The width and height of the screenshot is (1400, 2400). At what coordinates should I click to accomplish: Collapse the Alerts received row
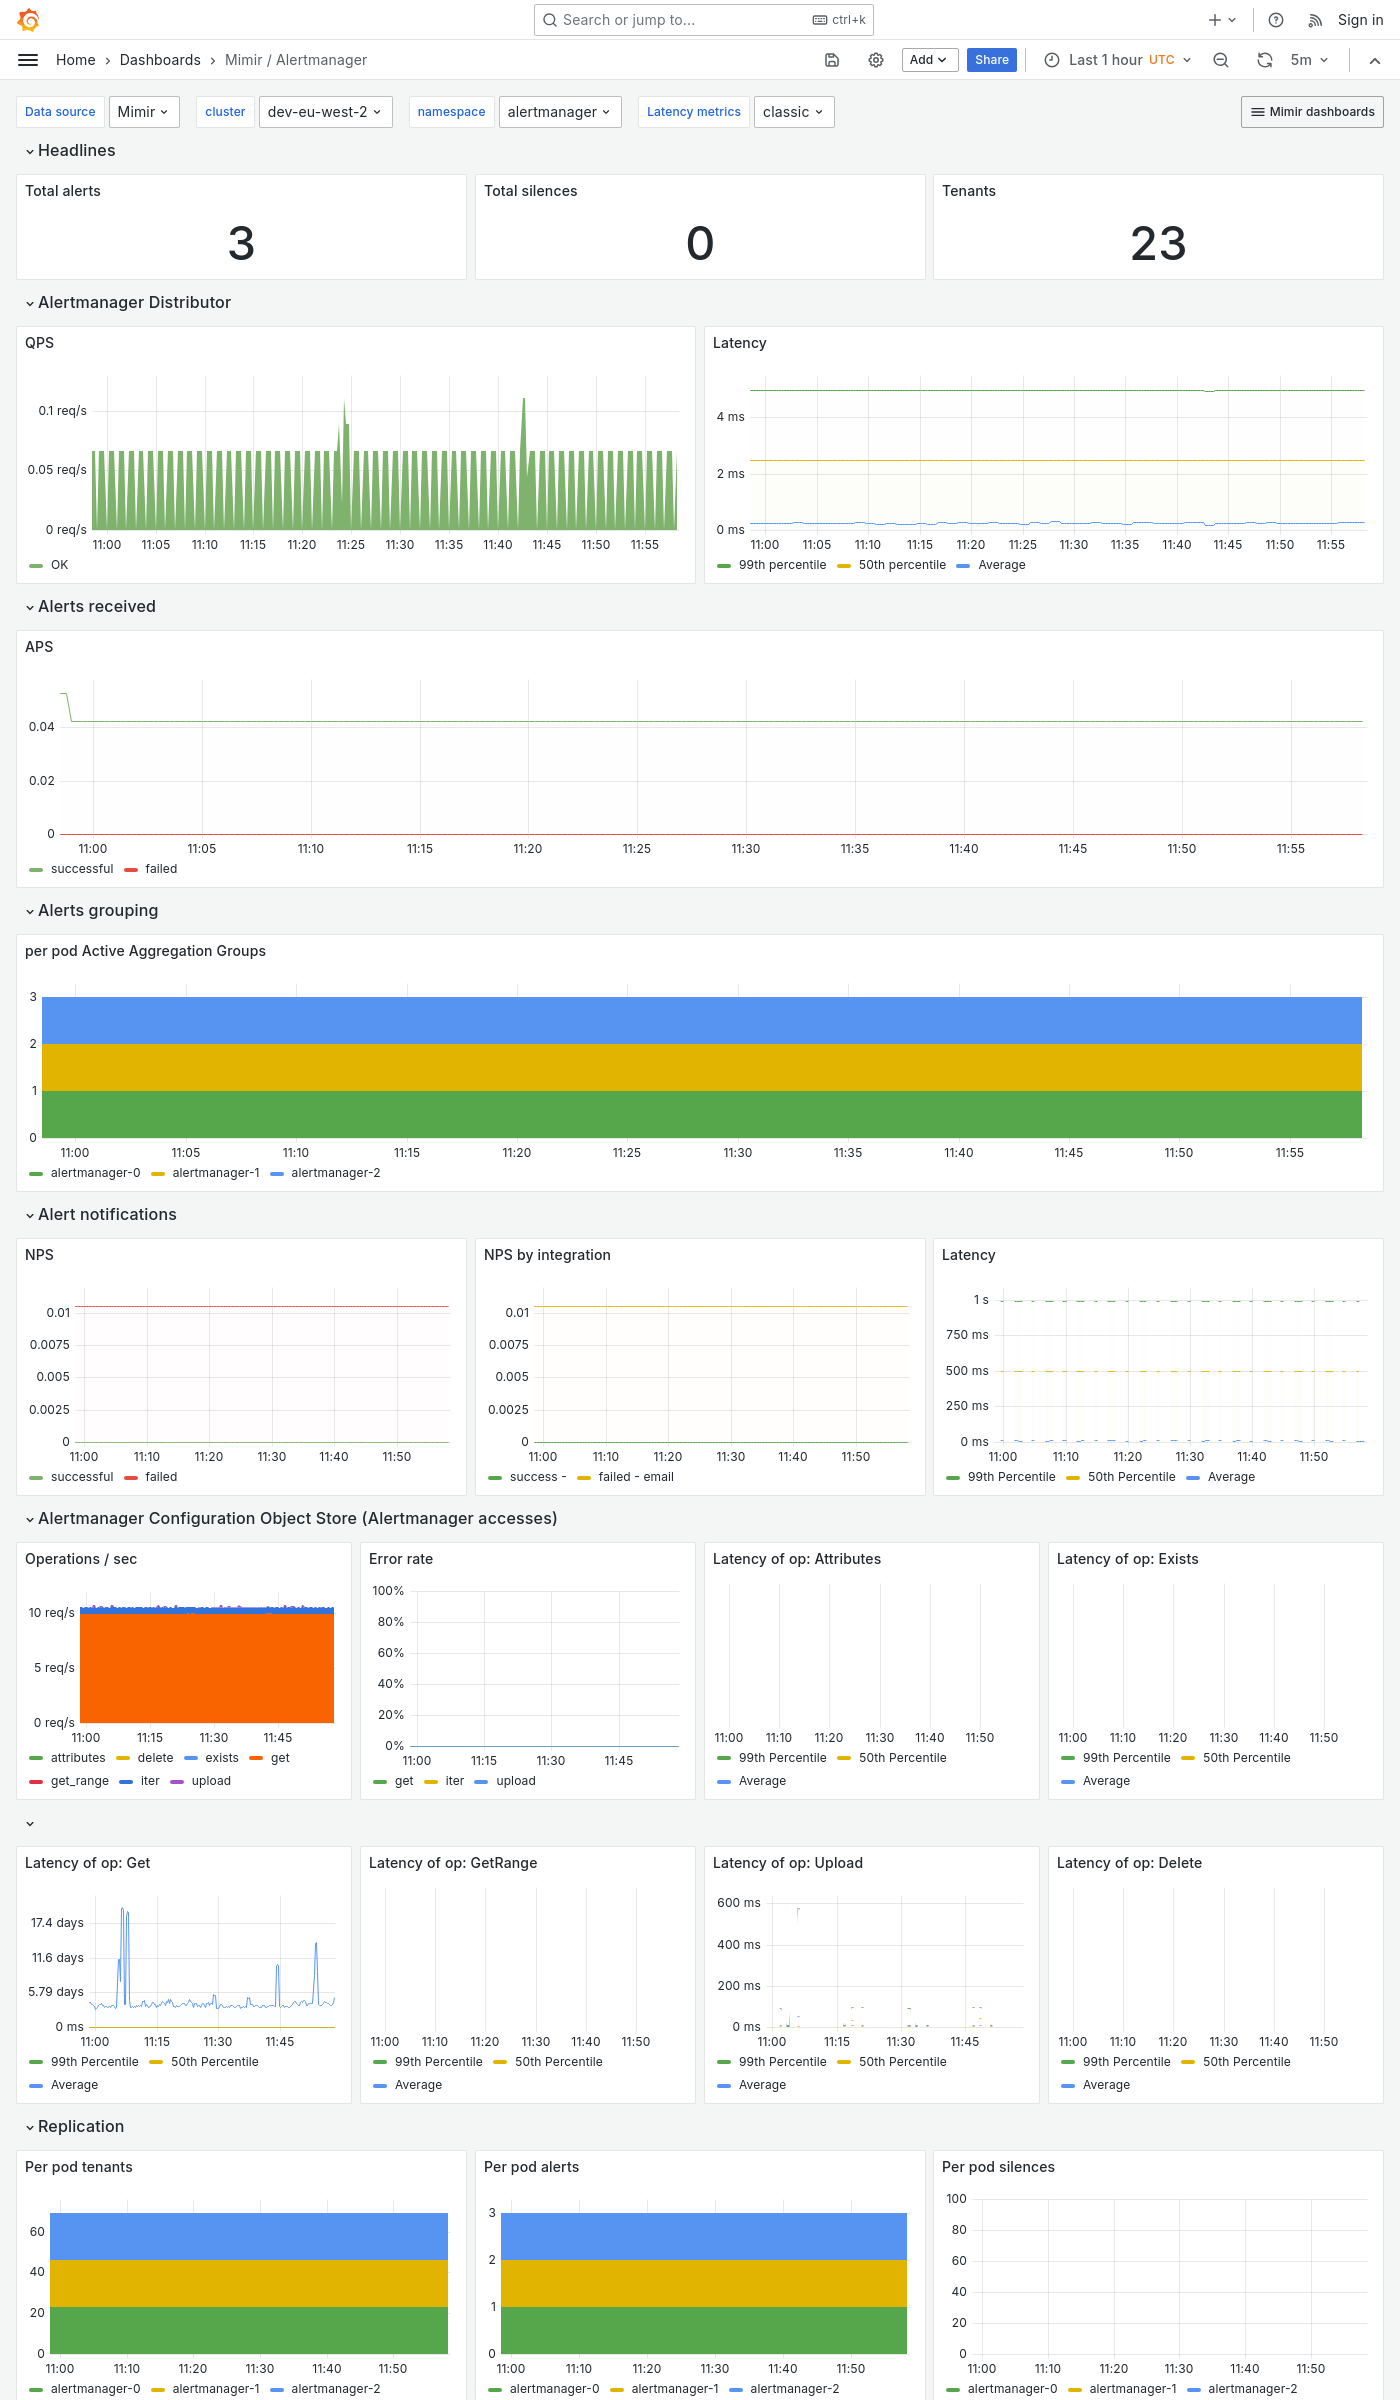[91, 606]
